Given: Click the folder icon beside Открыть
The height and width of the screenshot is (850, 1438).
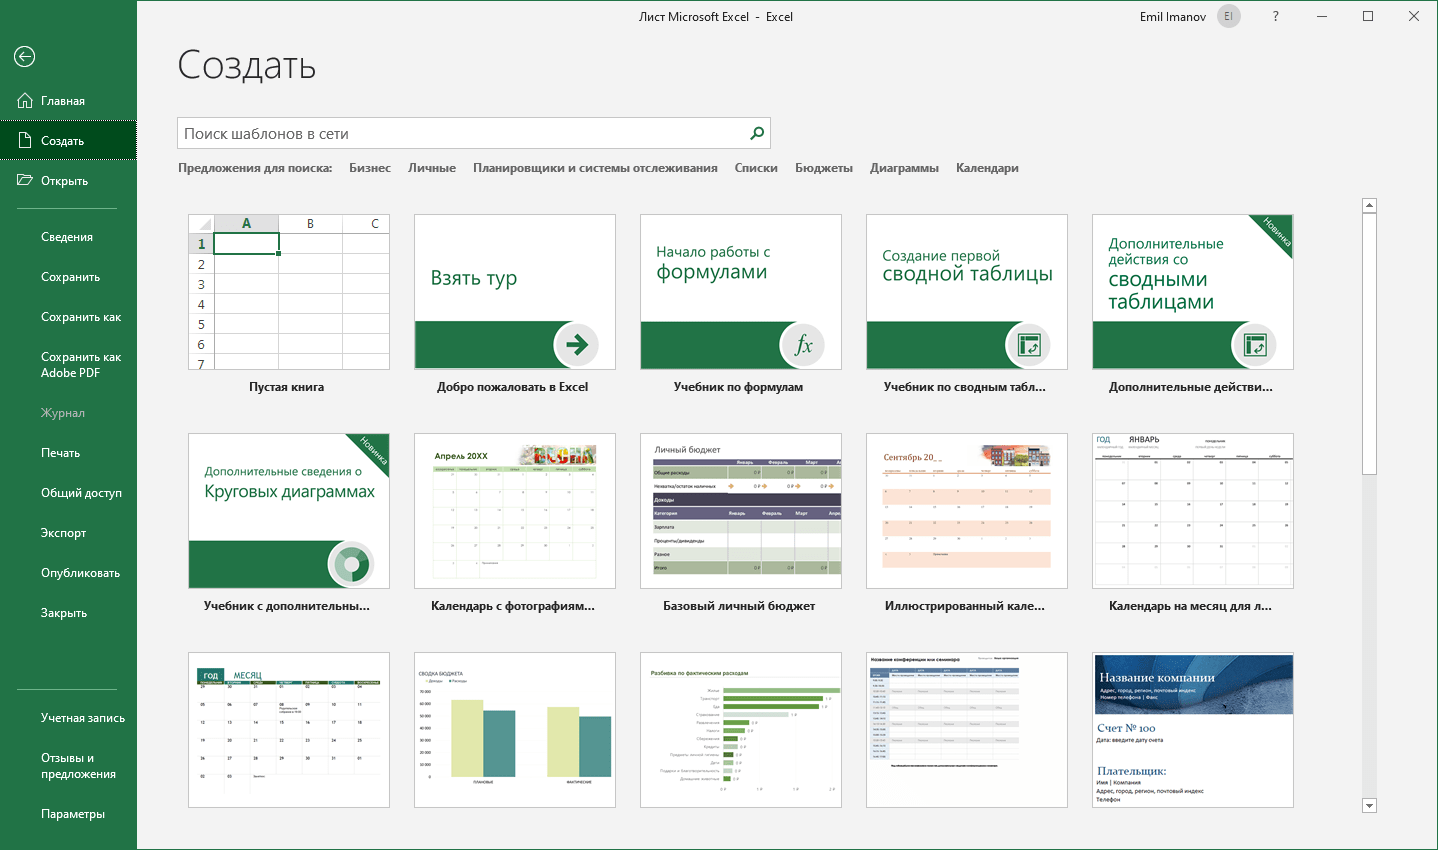Looking at the screenshot, I should pyautogui.click(x=25, y=181).
